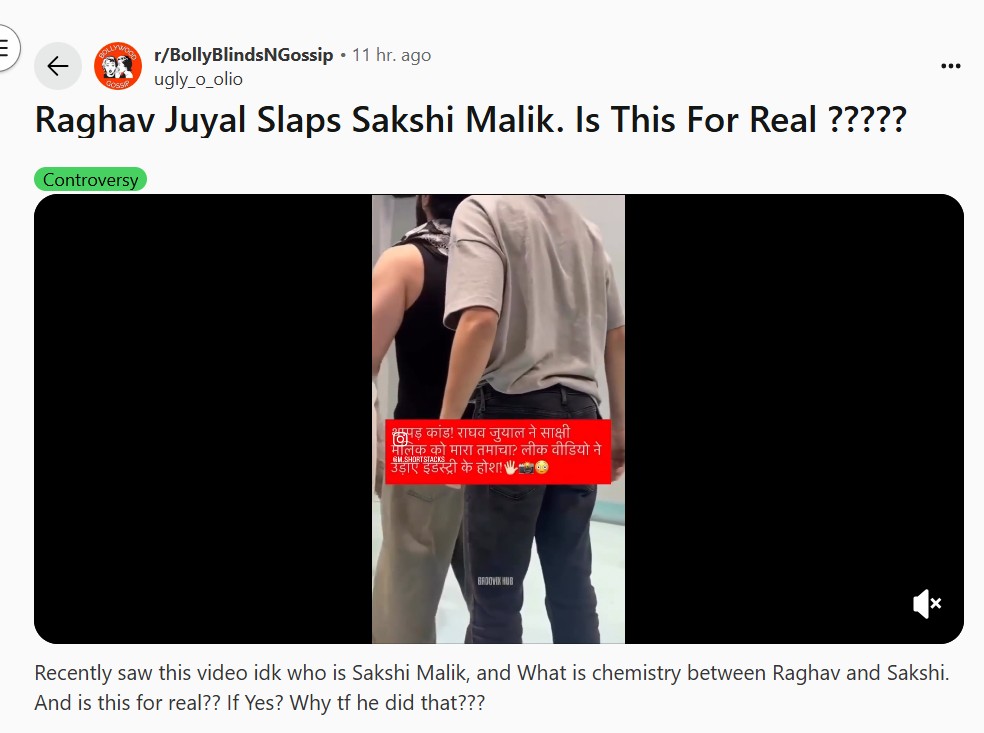Select the post title about Raghav Juyal

click(471, 119)
